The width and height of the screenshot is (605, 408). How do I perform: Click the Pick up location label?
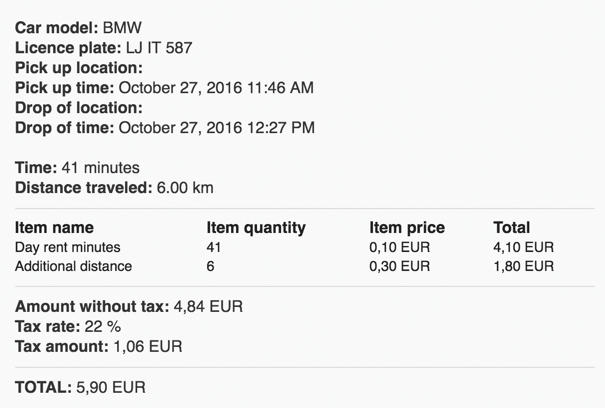[79, 68]
